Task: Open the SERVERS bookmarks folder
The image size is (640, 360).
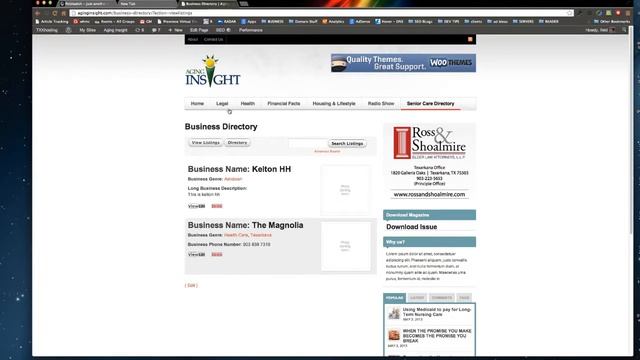Action: click(523, 21)
